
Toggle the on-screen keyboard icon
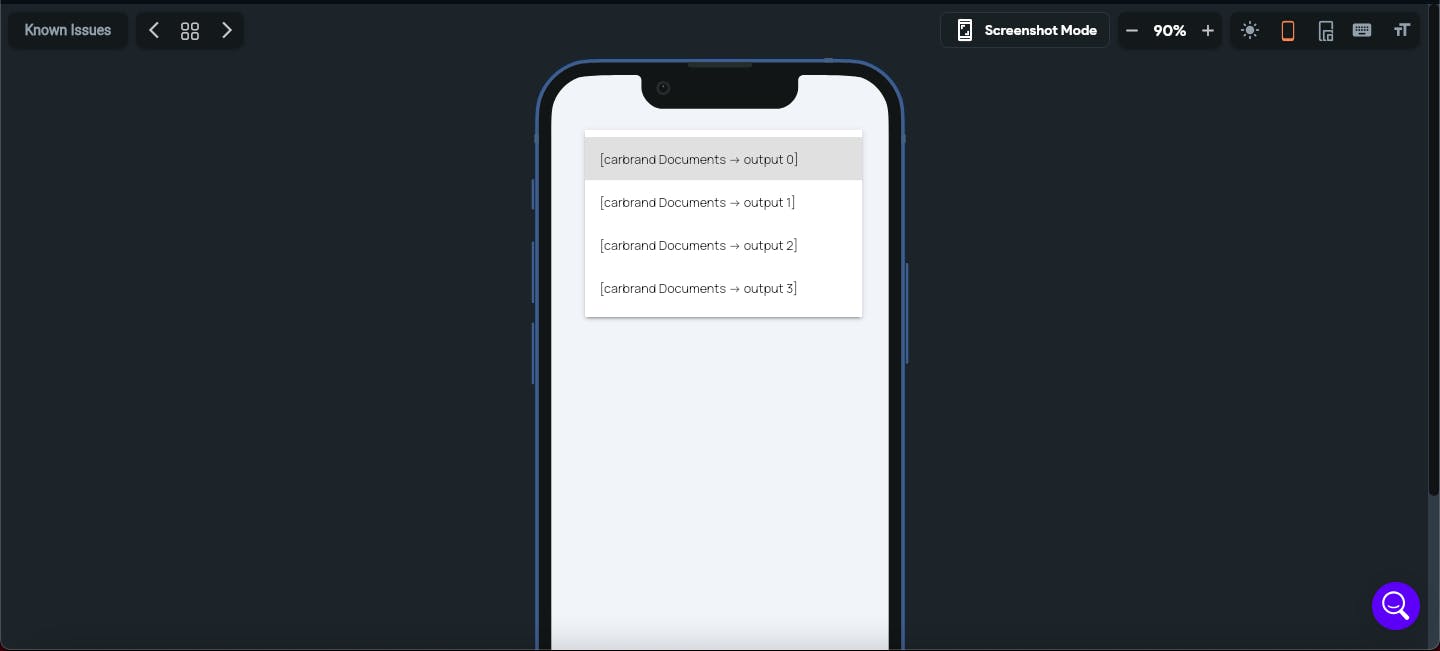(x=1362, y=30)
